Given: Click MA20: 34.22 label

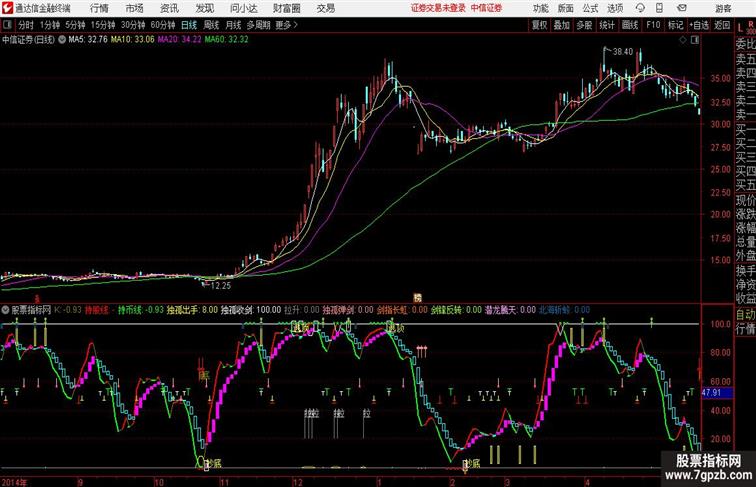Looking at the screenshot, I should pyautogui.click(x=179, y=40).
